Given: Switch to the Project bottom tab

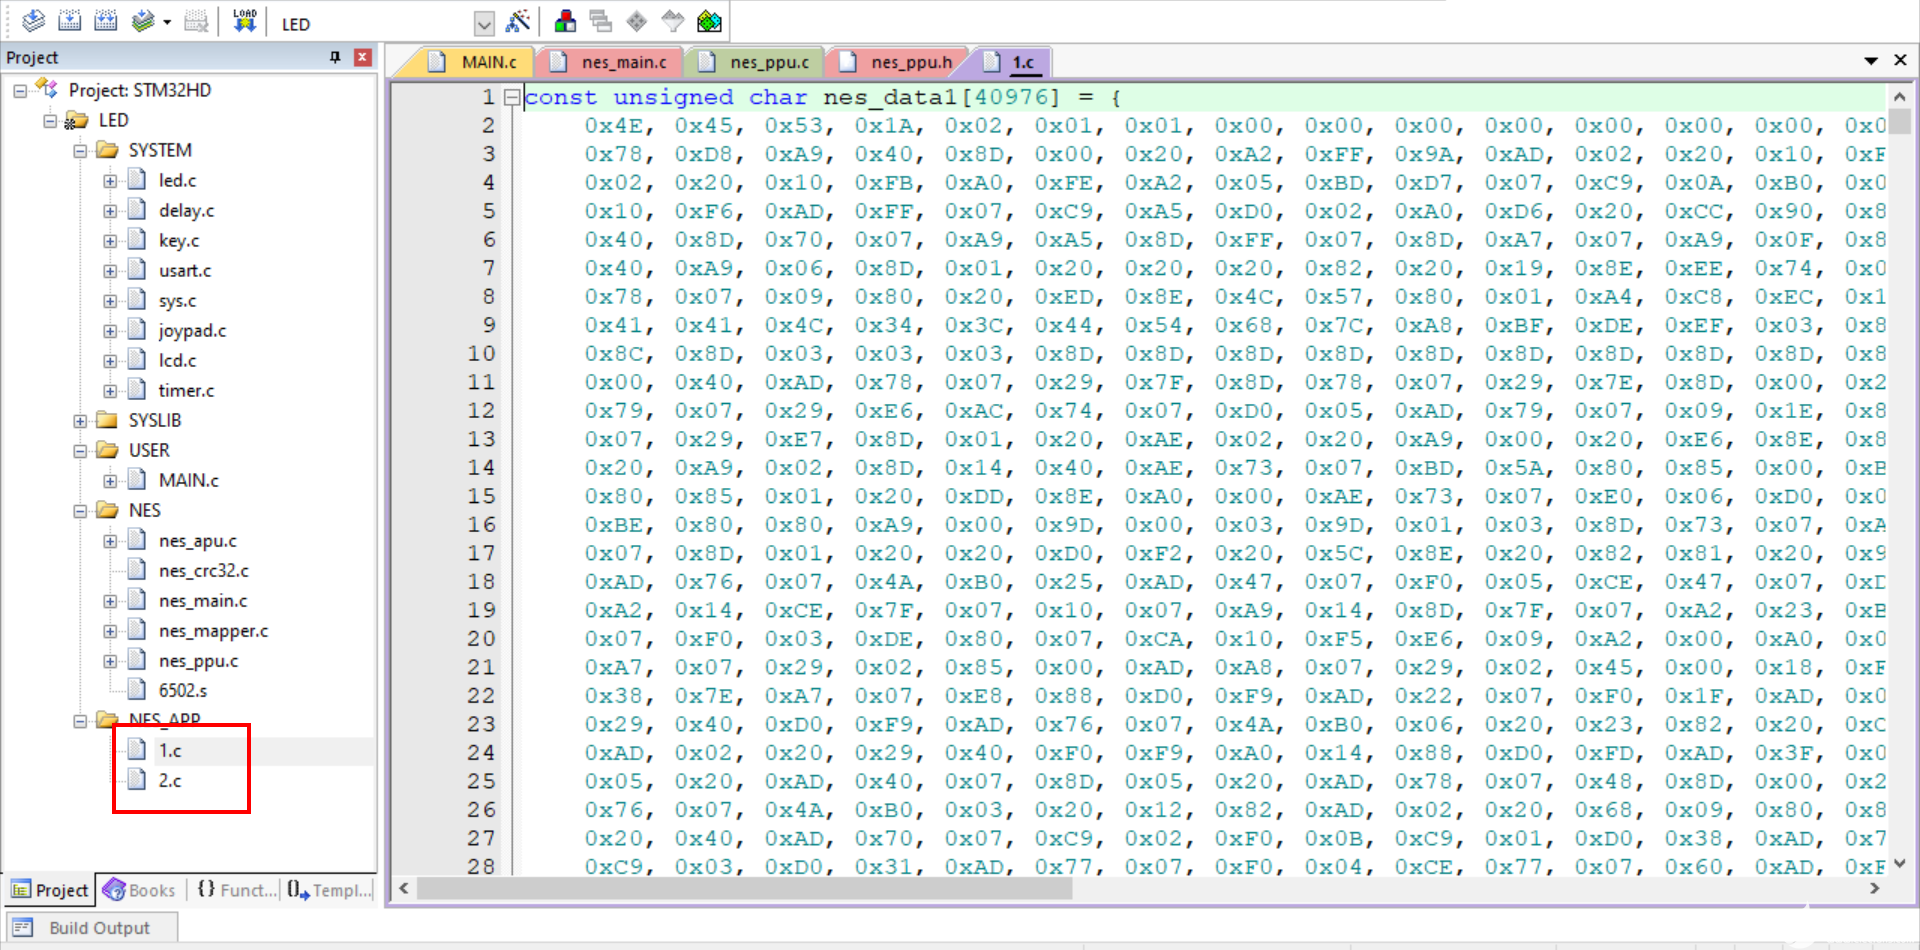Looking at the screenshot, I should (50, 890).
